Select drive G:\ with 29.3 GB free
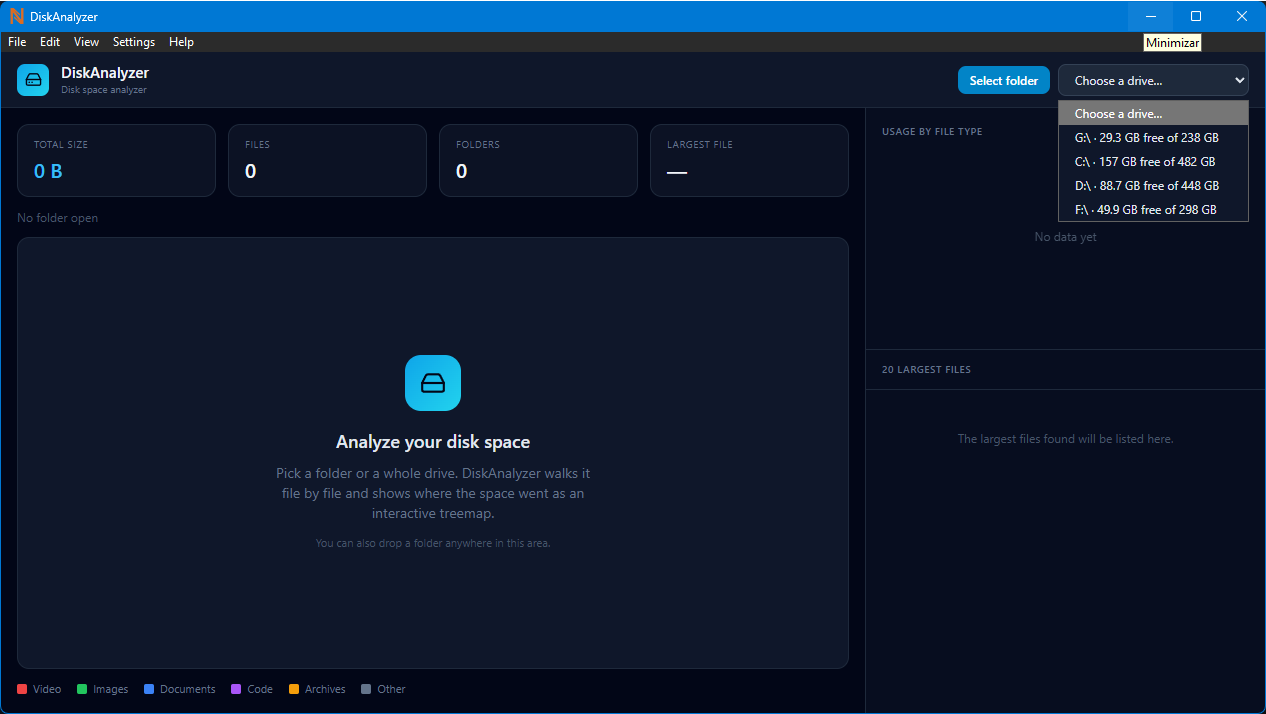This screenshot has height=714, width=1266. coord(1153,137)
